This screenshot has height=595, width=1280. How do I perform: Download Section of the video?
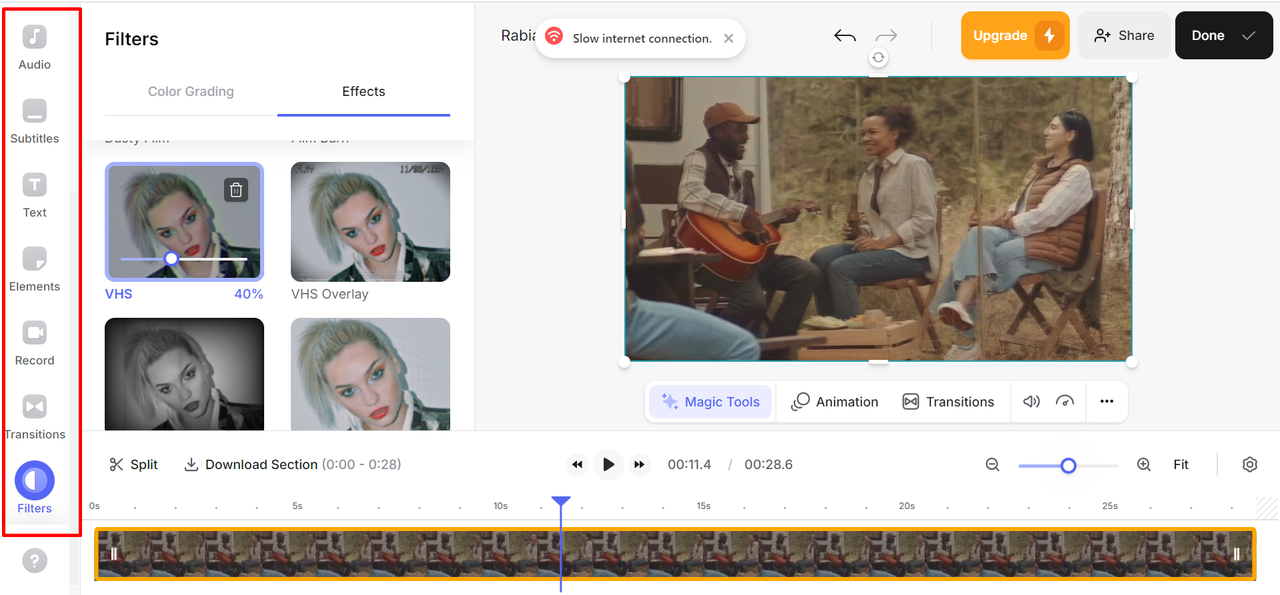click(x=293, y=465)
